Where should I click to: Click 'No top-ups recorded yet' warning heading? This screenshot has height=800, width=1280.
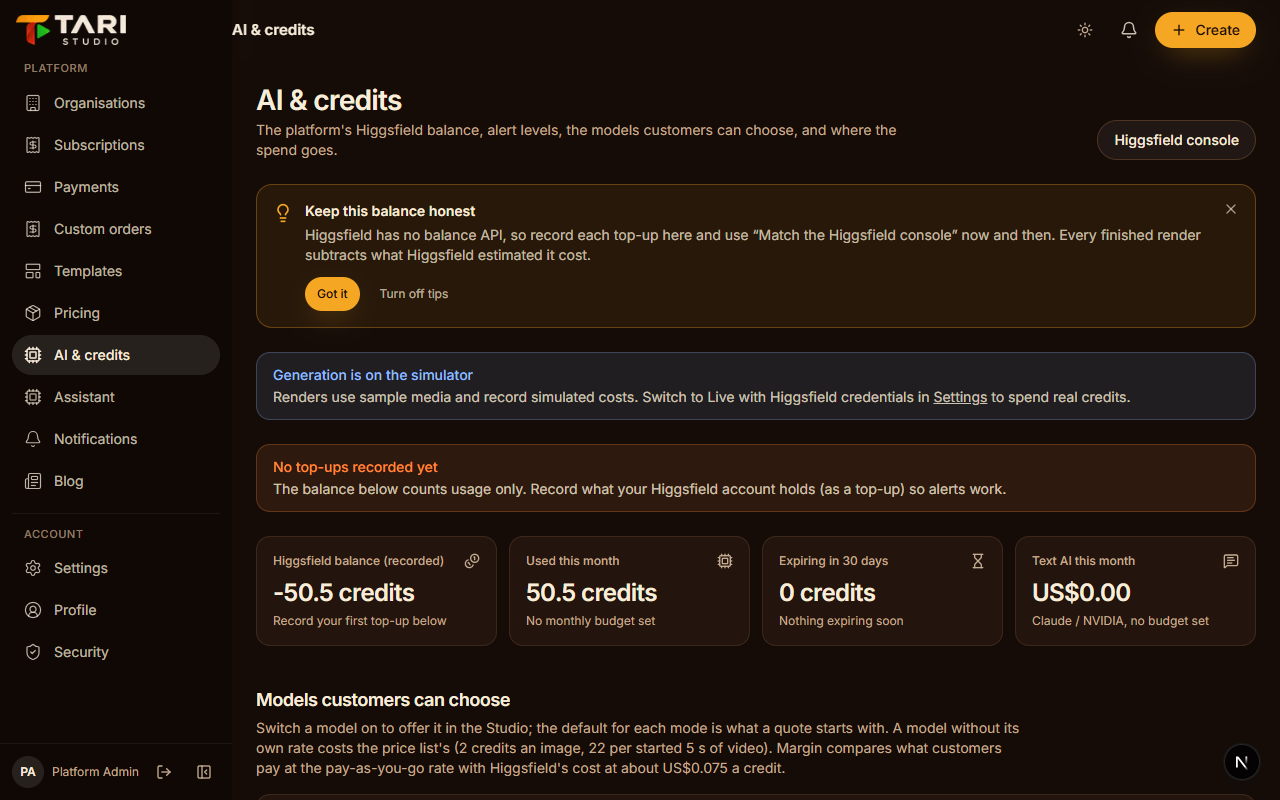[355, 467]
